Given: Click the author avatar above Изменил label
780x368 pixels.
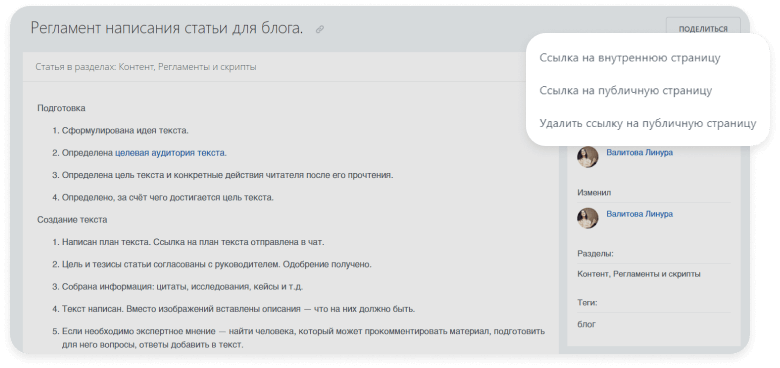Looking at the screenshot, I should coord(587,157).
